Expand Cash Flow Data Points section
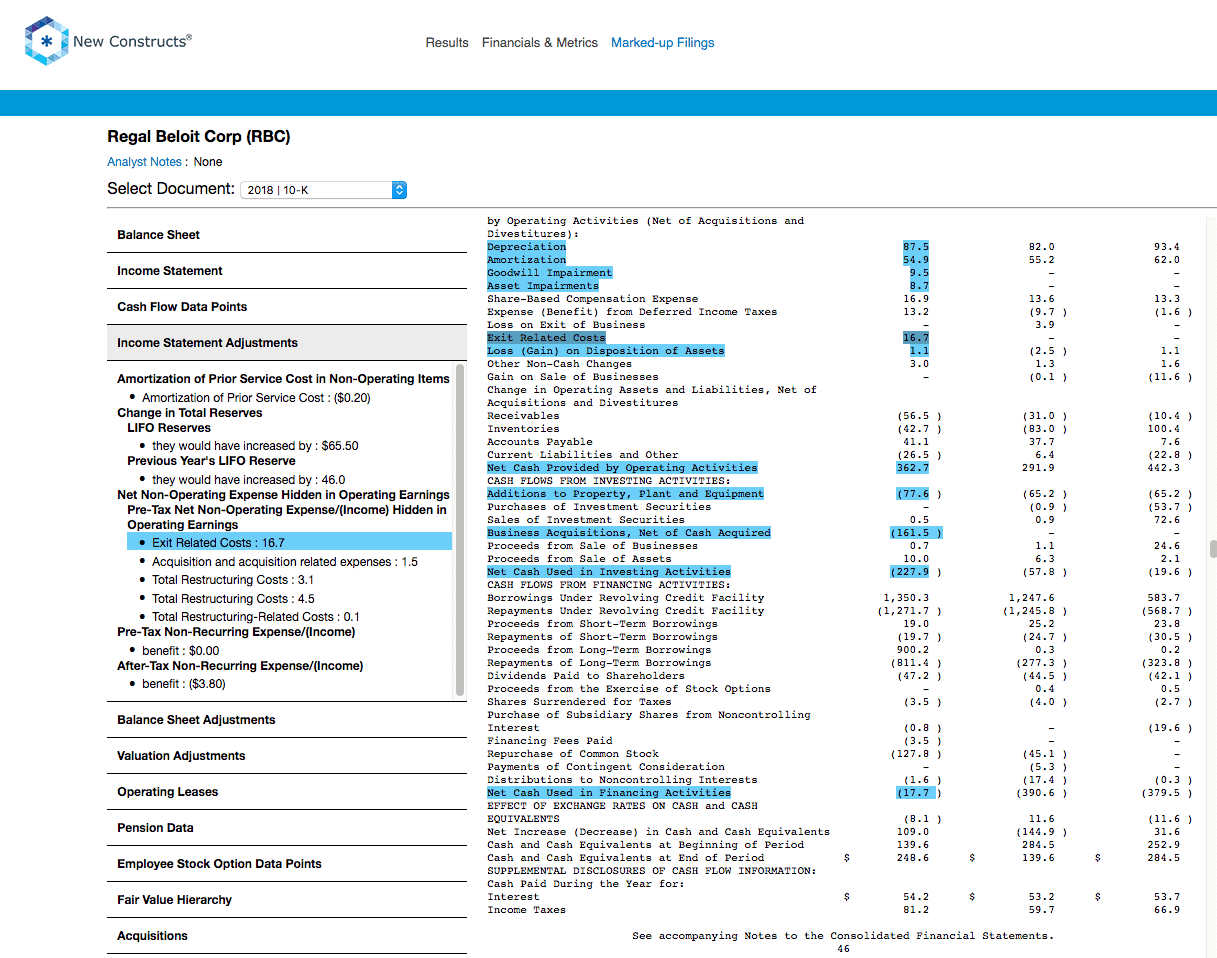Screen dimensions: 1217x958 coord(287,307)
